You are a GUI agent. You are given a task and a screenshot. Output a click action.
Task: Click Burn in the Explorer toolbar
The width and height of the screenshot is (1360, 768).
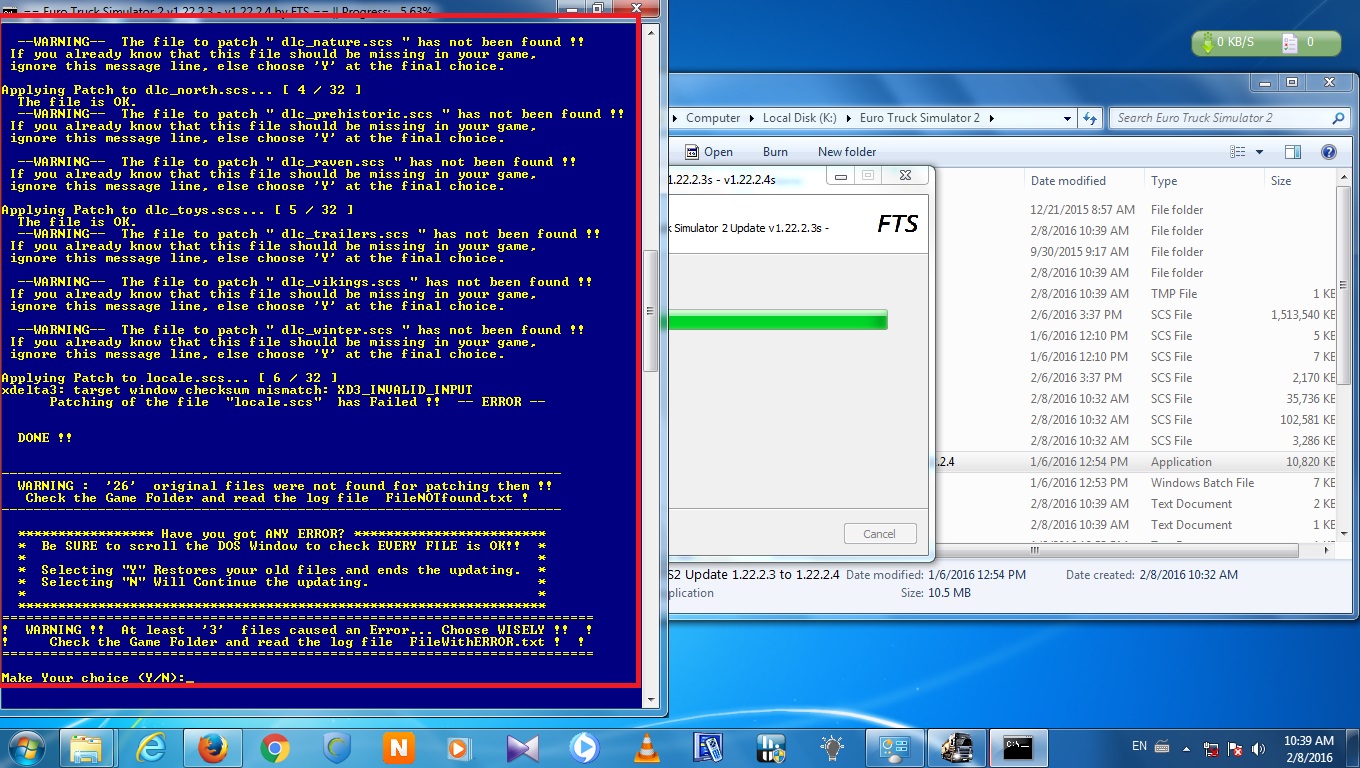(x=775, y=152)
